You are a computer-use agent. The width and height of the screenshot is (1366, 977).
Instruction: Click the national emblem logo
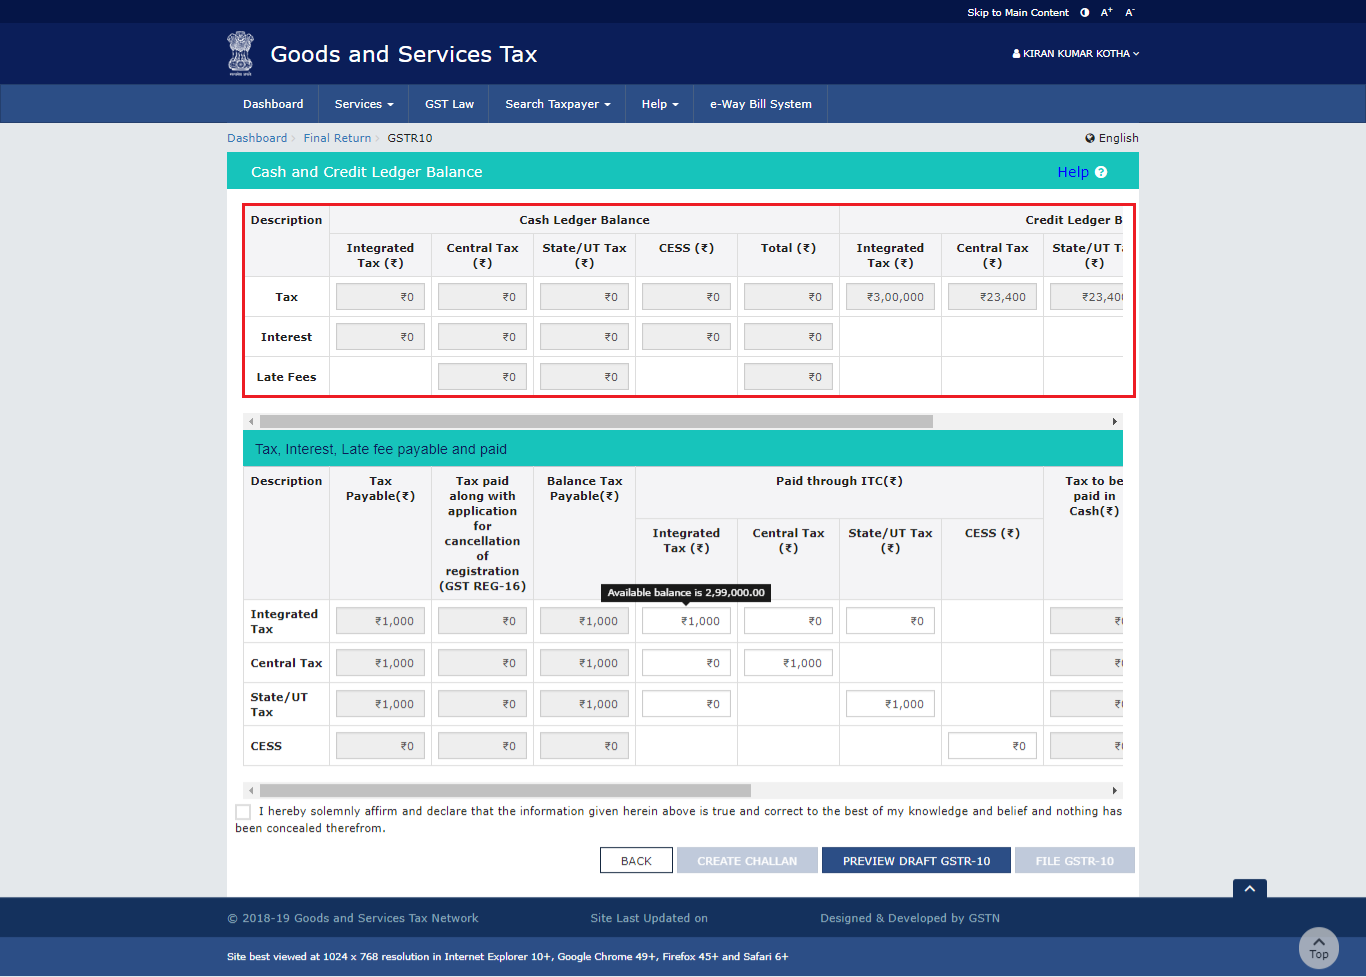click(x=240, y=53)
